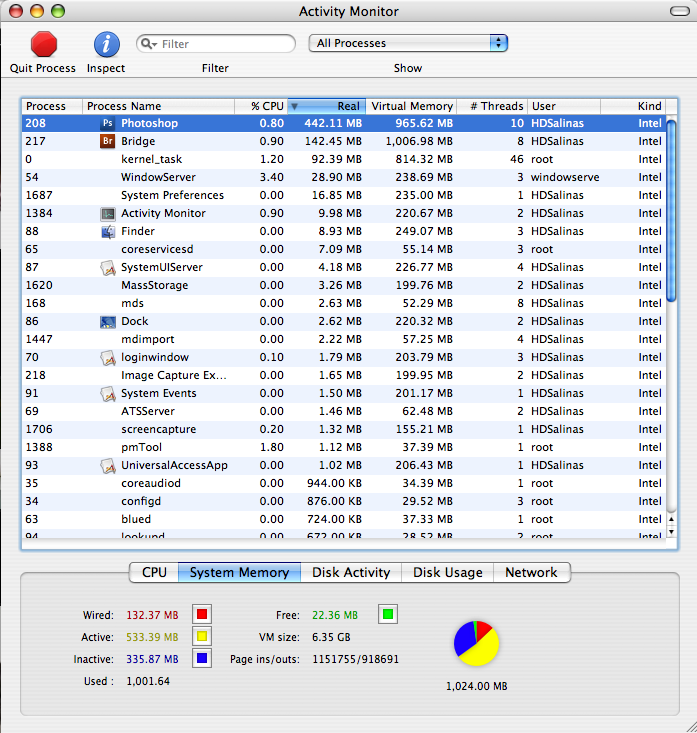Select the mdimport process row

[344, 339]
